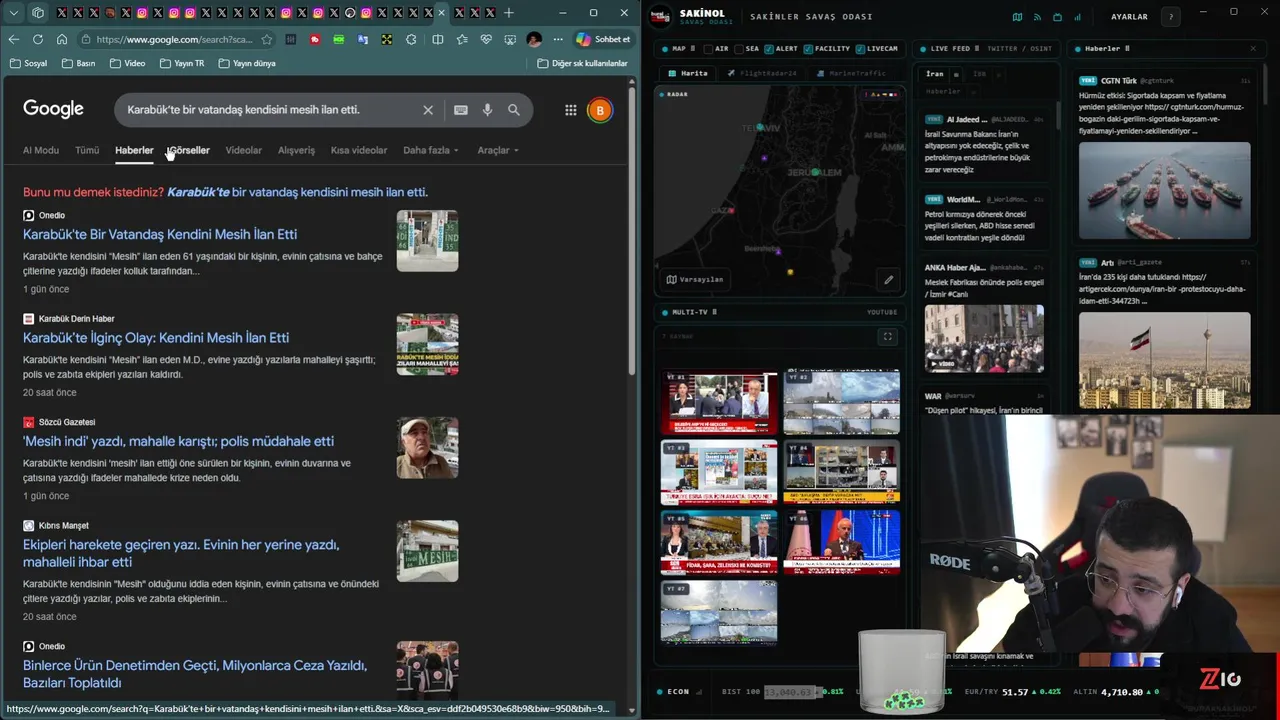1280x720 pixels.
Task: Switch to the Kısa videolar tab
Action: (359, 150)
